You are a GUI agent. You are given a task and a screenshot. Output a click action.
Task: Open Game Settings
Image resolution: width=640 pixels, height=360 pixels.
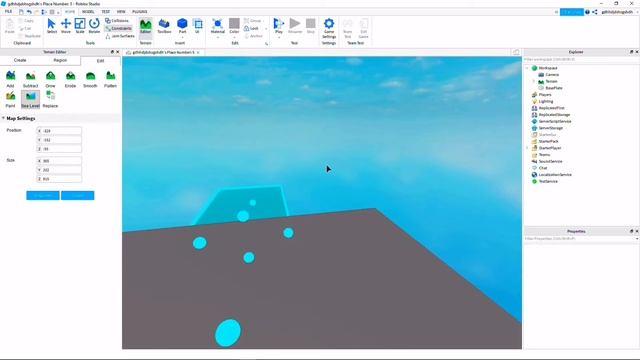tap(329, 28)
